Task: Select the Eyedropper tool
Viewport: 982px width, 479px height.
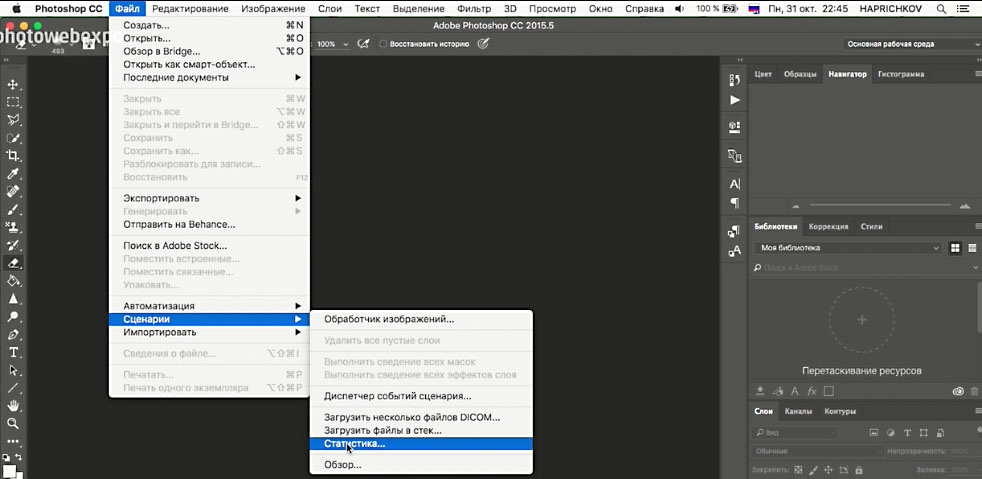Action: point(13,173)
